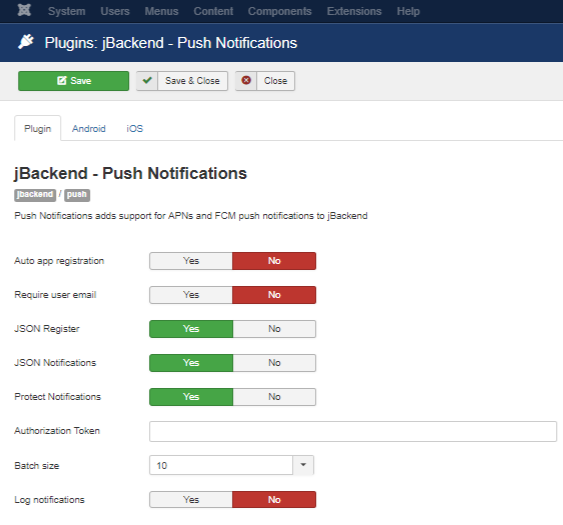Click the green checkmark icon on Save & Close
Image resolution: width=563 pixels, height=525 pixels.
click(x=147, y=80)
